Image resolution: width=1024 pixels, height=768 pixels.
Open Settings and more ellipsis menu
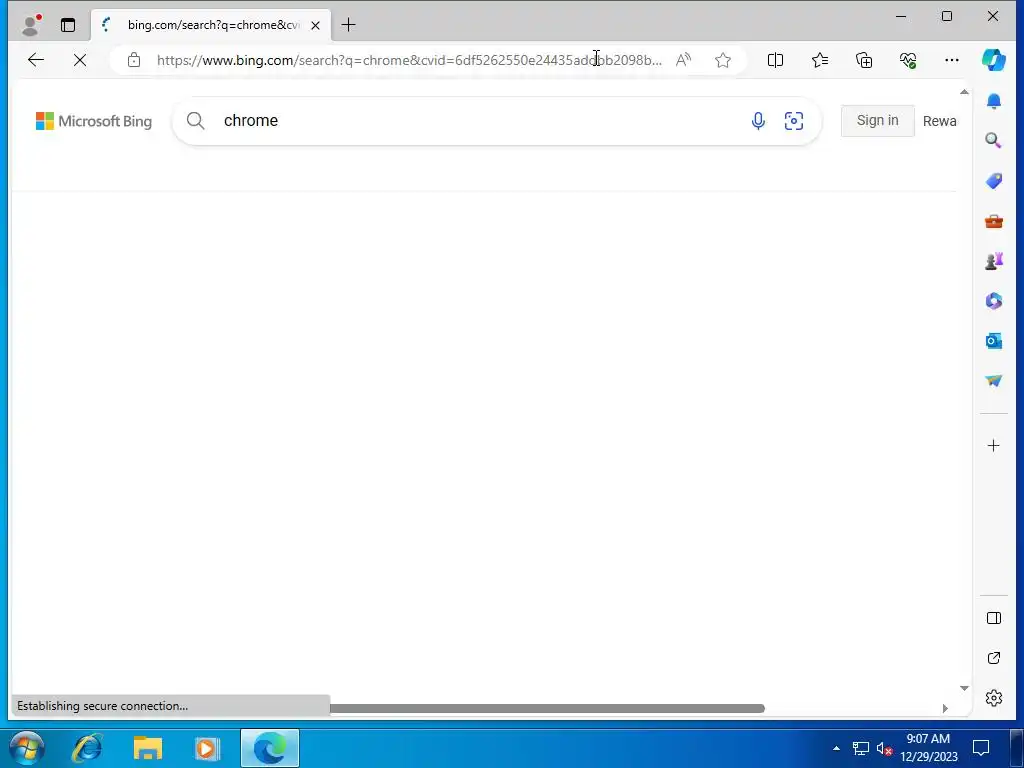952,60
